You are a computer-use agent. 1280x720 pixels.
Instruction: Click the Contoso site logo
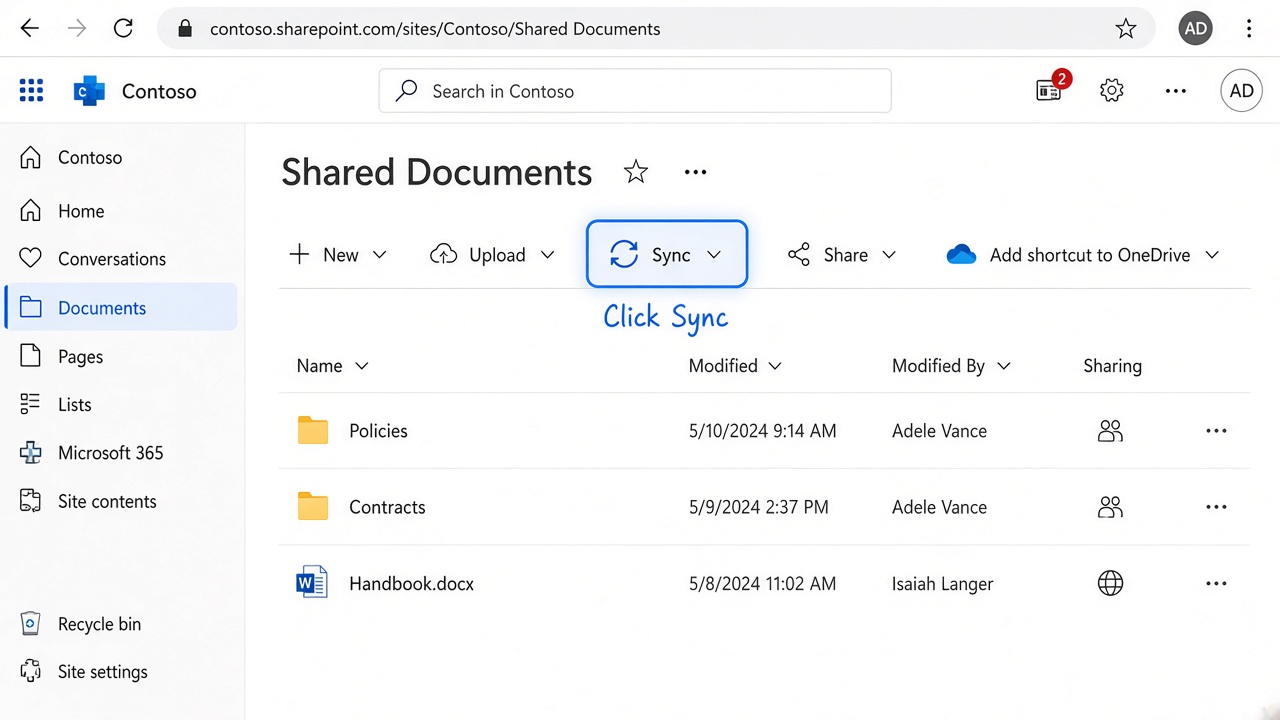pyautogui.click(x=89, y=91)
